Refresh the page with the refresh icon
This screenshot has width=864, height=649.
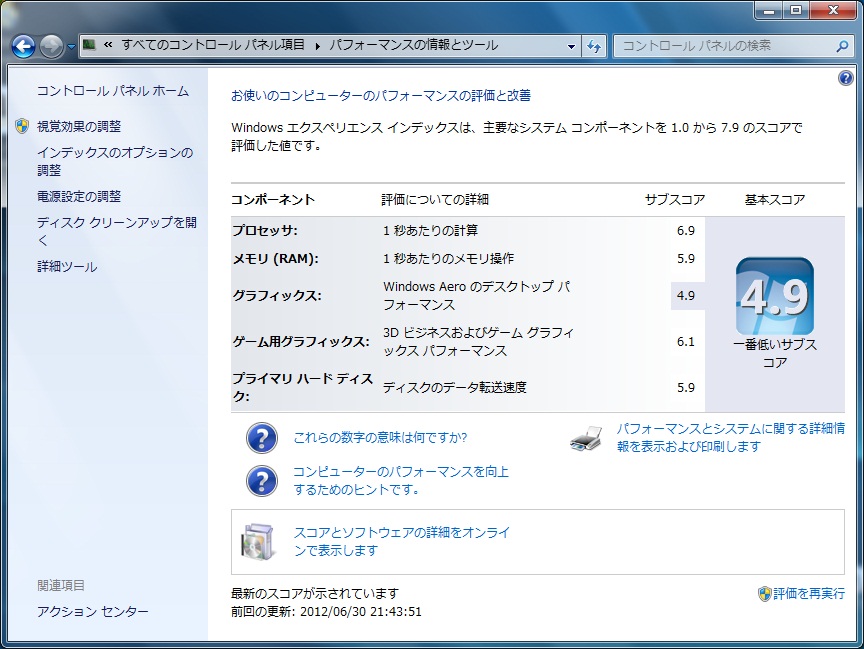pyautogui.click(x=593, y=46)
